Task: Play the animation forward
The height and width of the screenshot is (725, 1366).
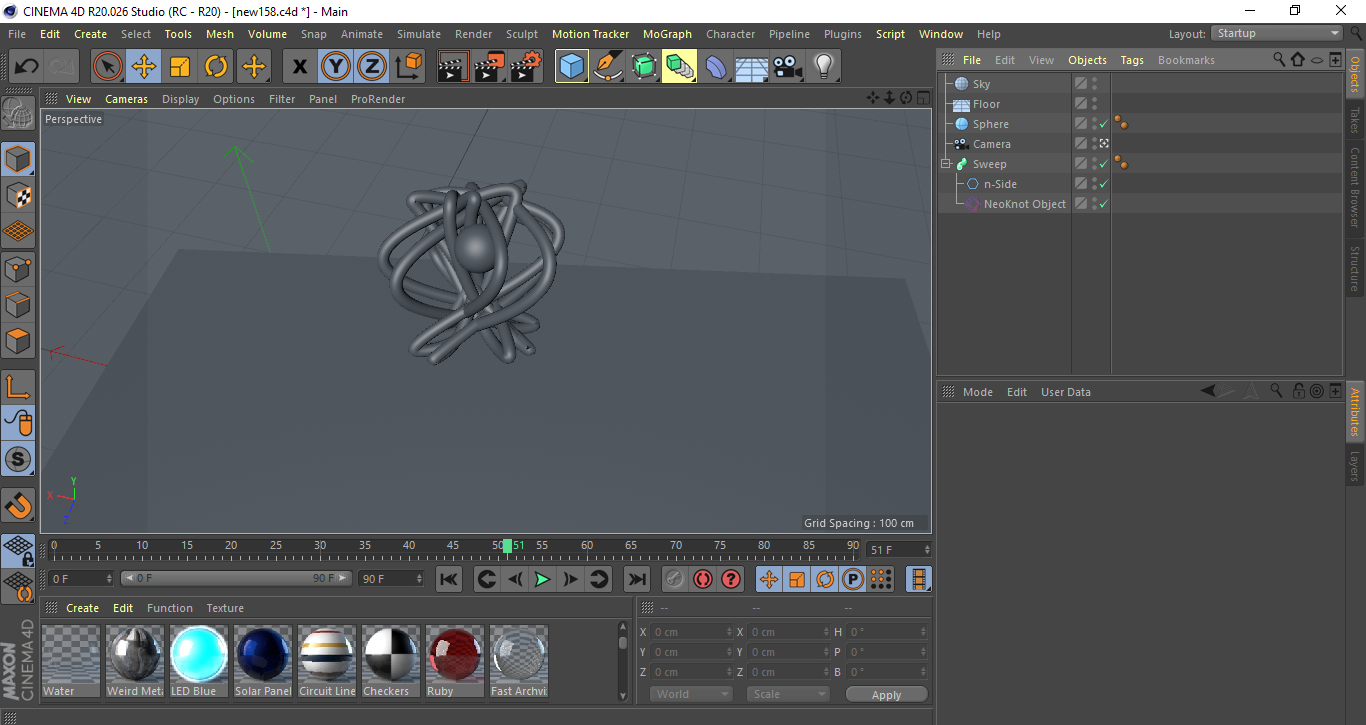Action: (542, 579)
